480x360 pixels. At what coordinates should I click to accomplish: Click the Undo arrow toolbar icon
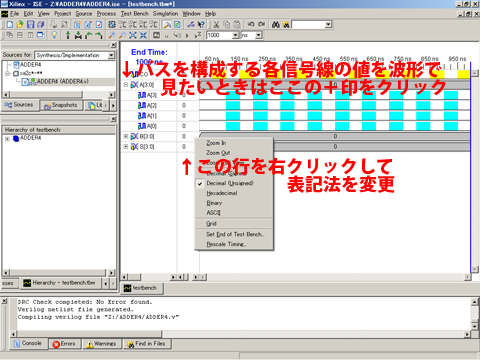pyautogui.click(x=251, y=24)
